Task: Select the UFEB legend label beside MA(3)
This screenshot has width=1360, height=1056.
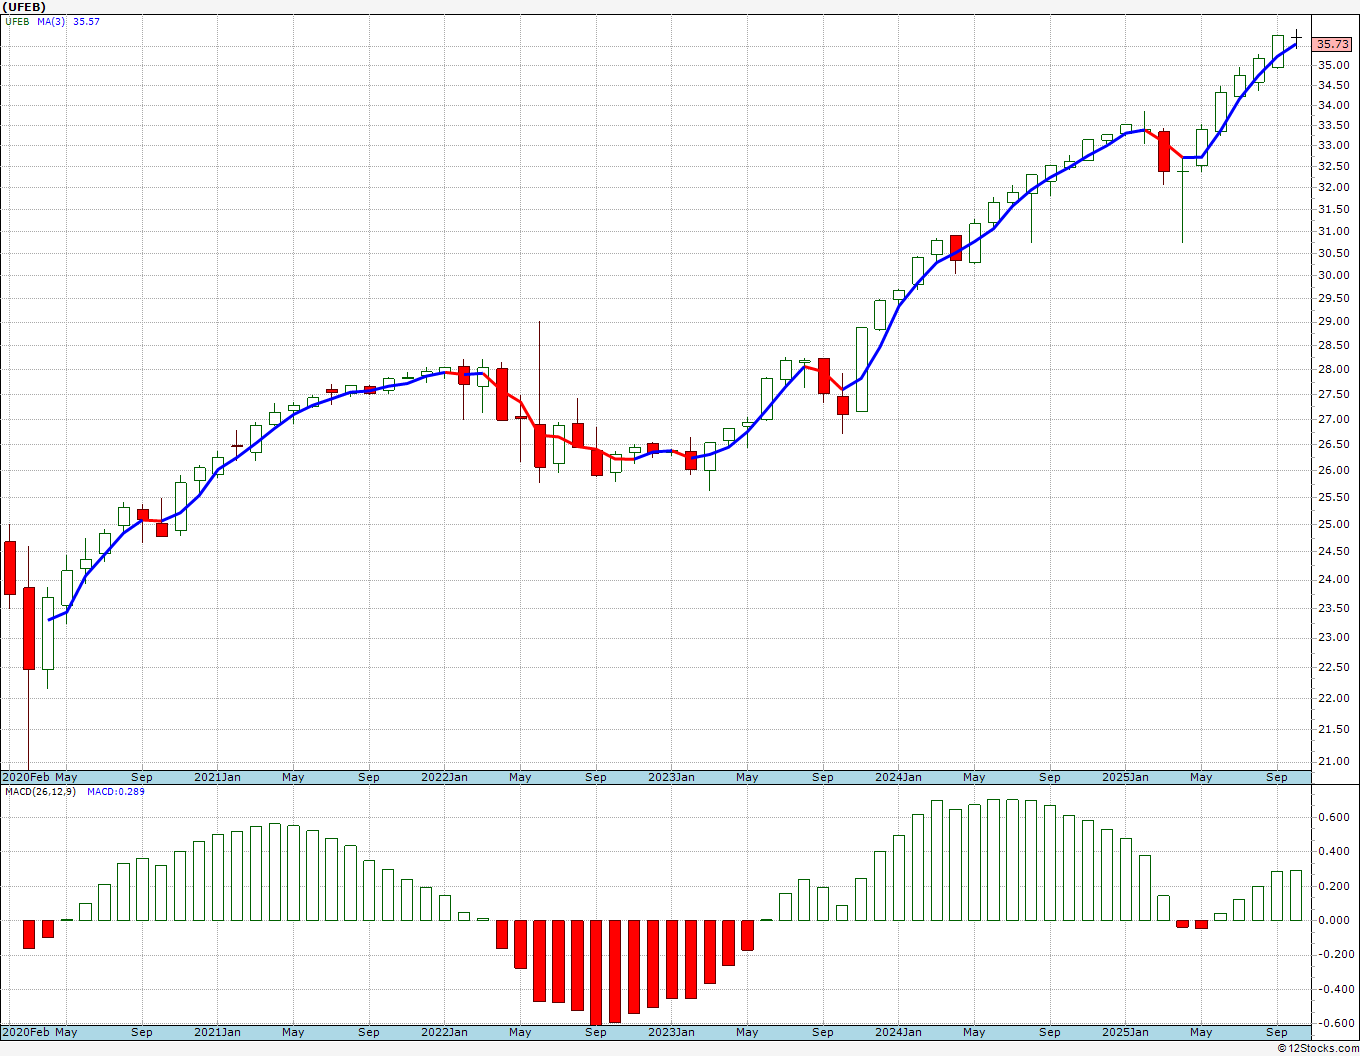Action: point(17,21)
